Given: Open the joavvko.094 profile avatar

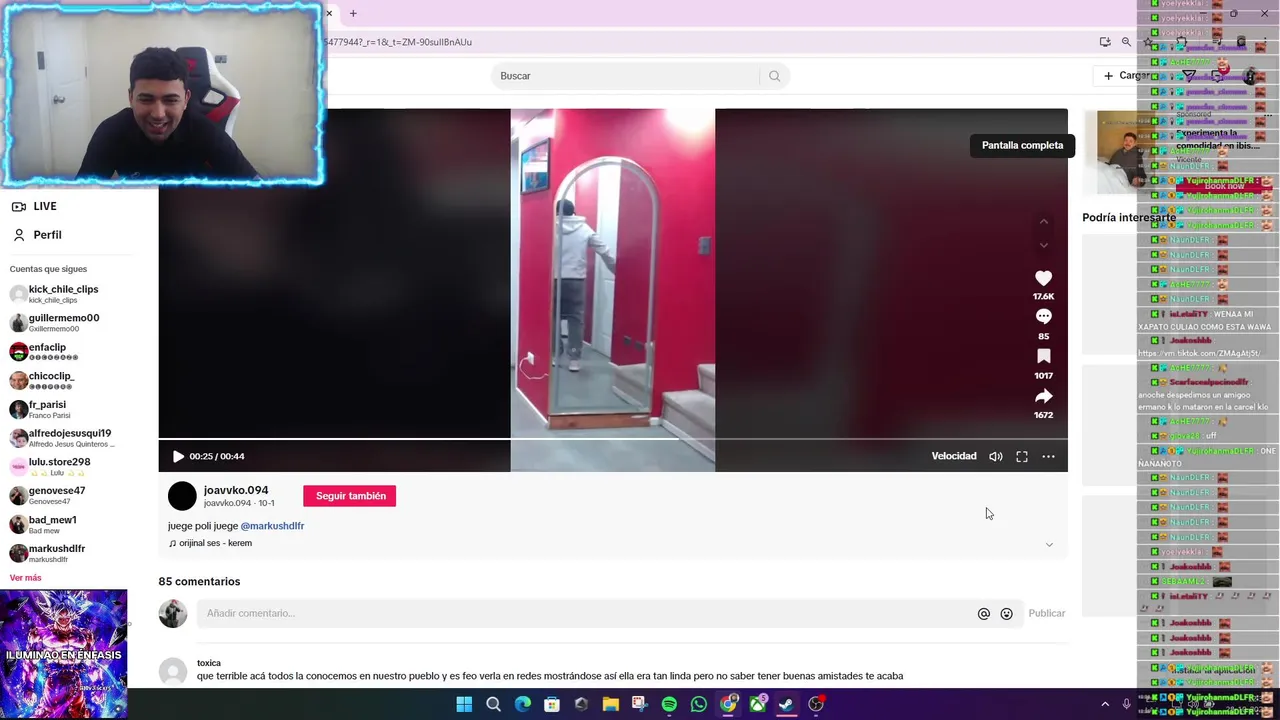Looking at the screenshot, I should (x=182, y=496).
